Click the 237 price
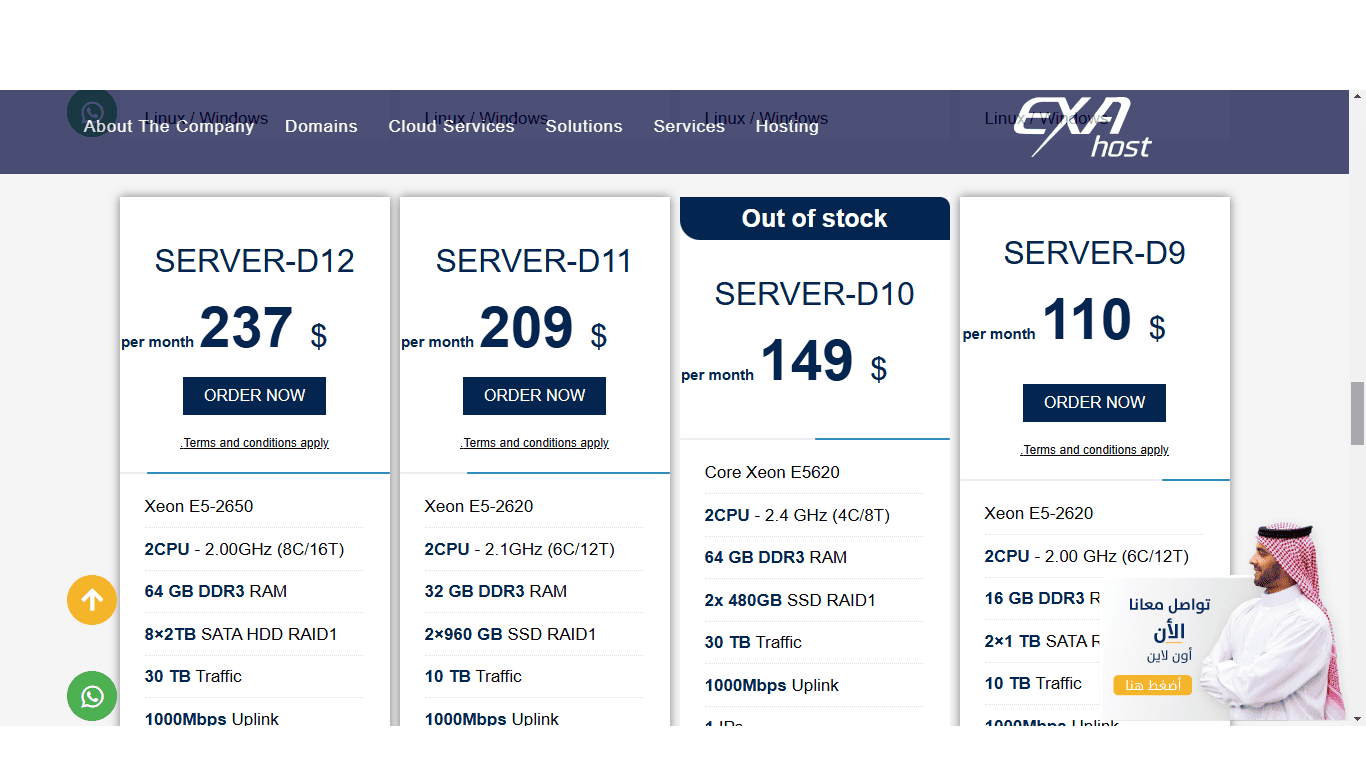The image size is (1366, 768). click(246, 328)
